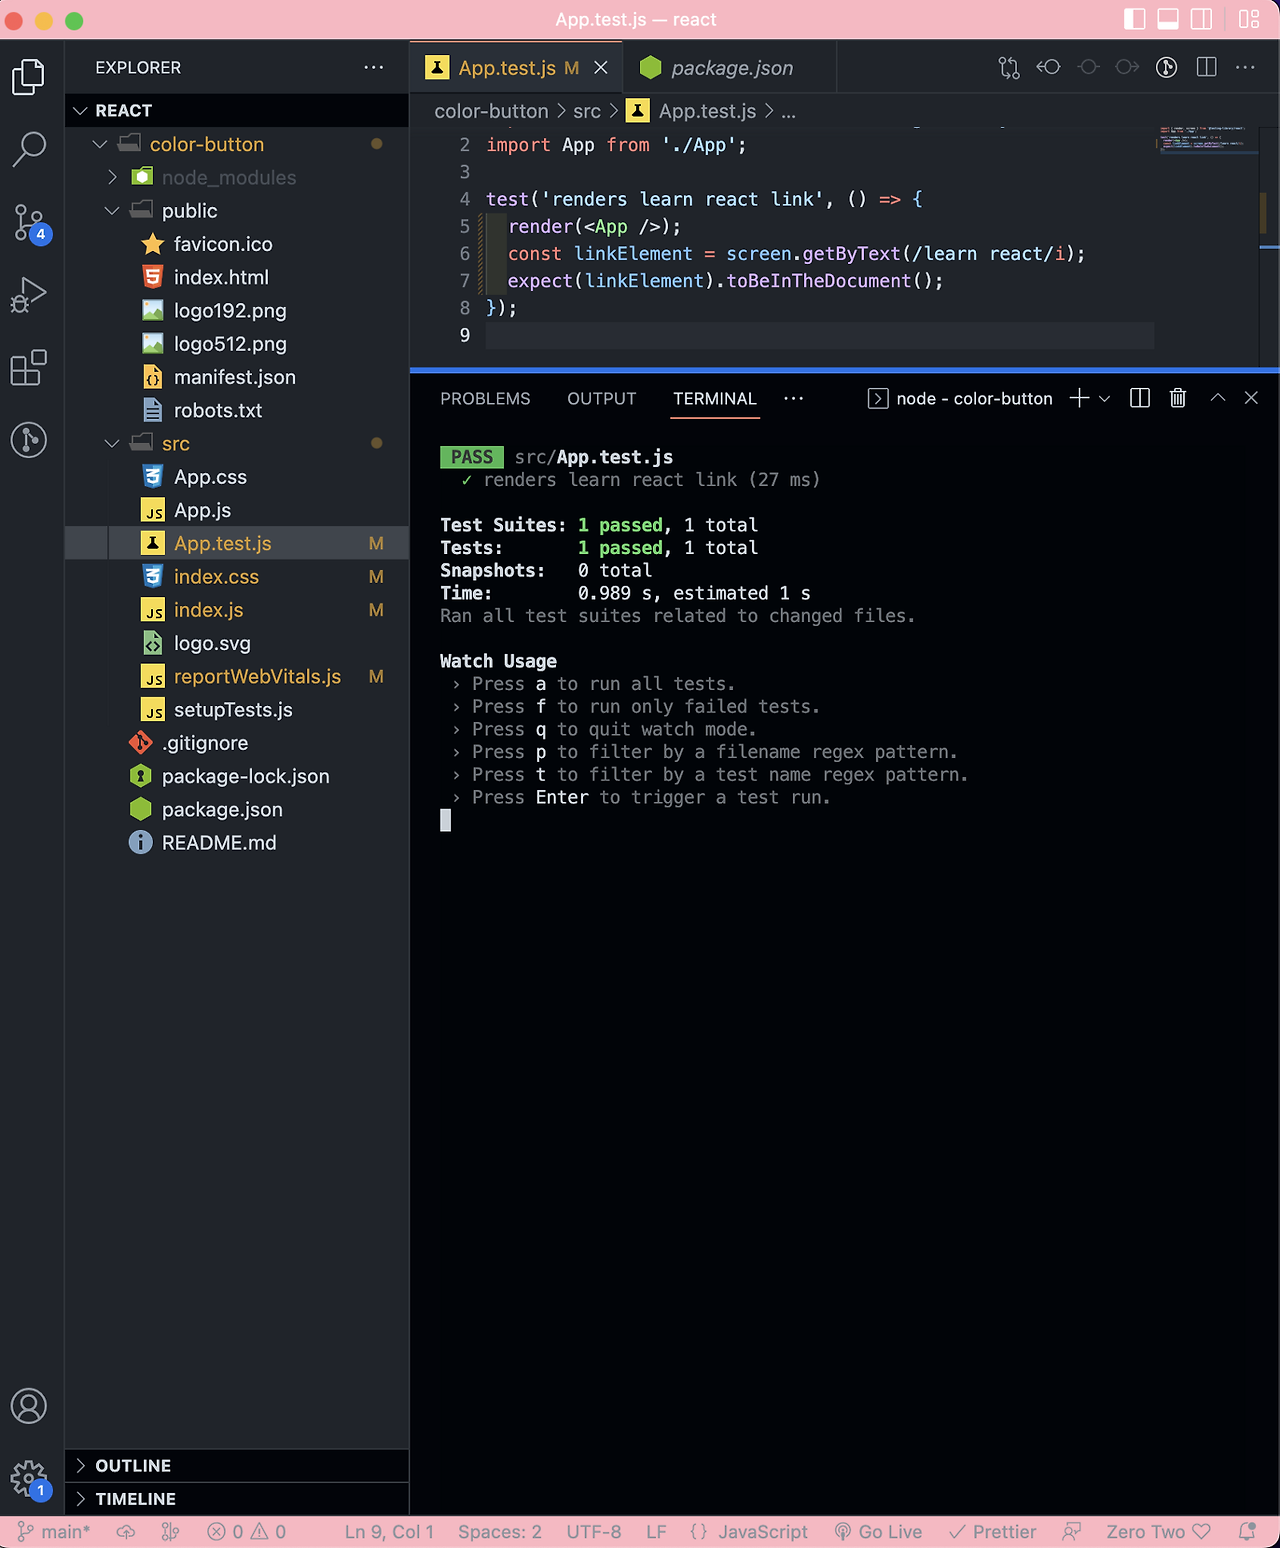This screenshot has width=1280, height=1548.
Task: Open Manage settings gear icon
Action: pos(29,1478)
